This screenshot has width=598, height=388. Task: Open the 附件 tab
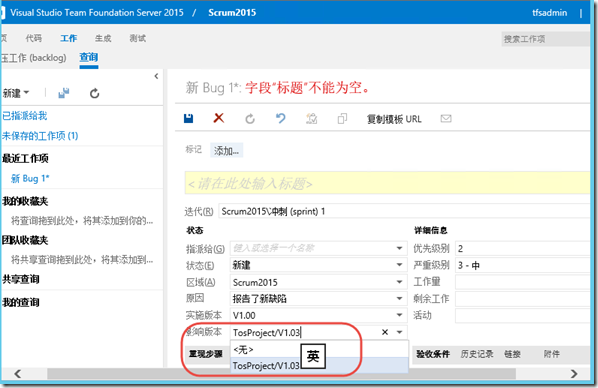tap(551, 354)
